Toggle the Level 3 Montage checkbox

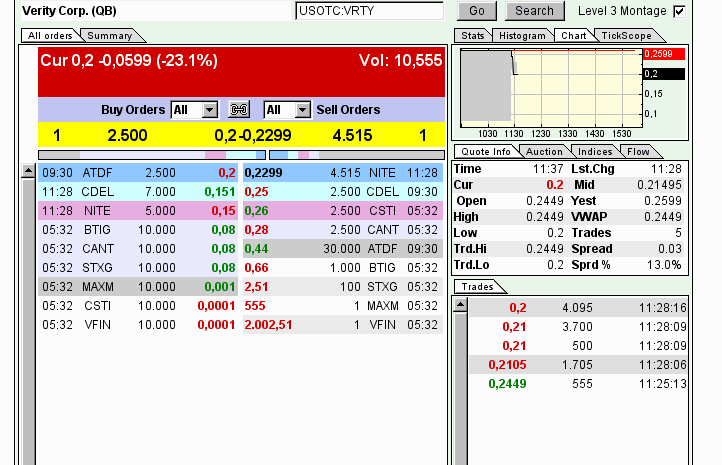[679, 12]
